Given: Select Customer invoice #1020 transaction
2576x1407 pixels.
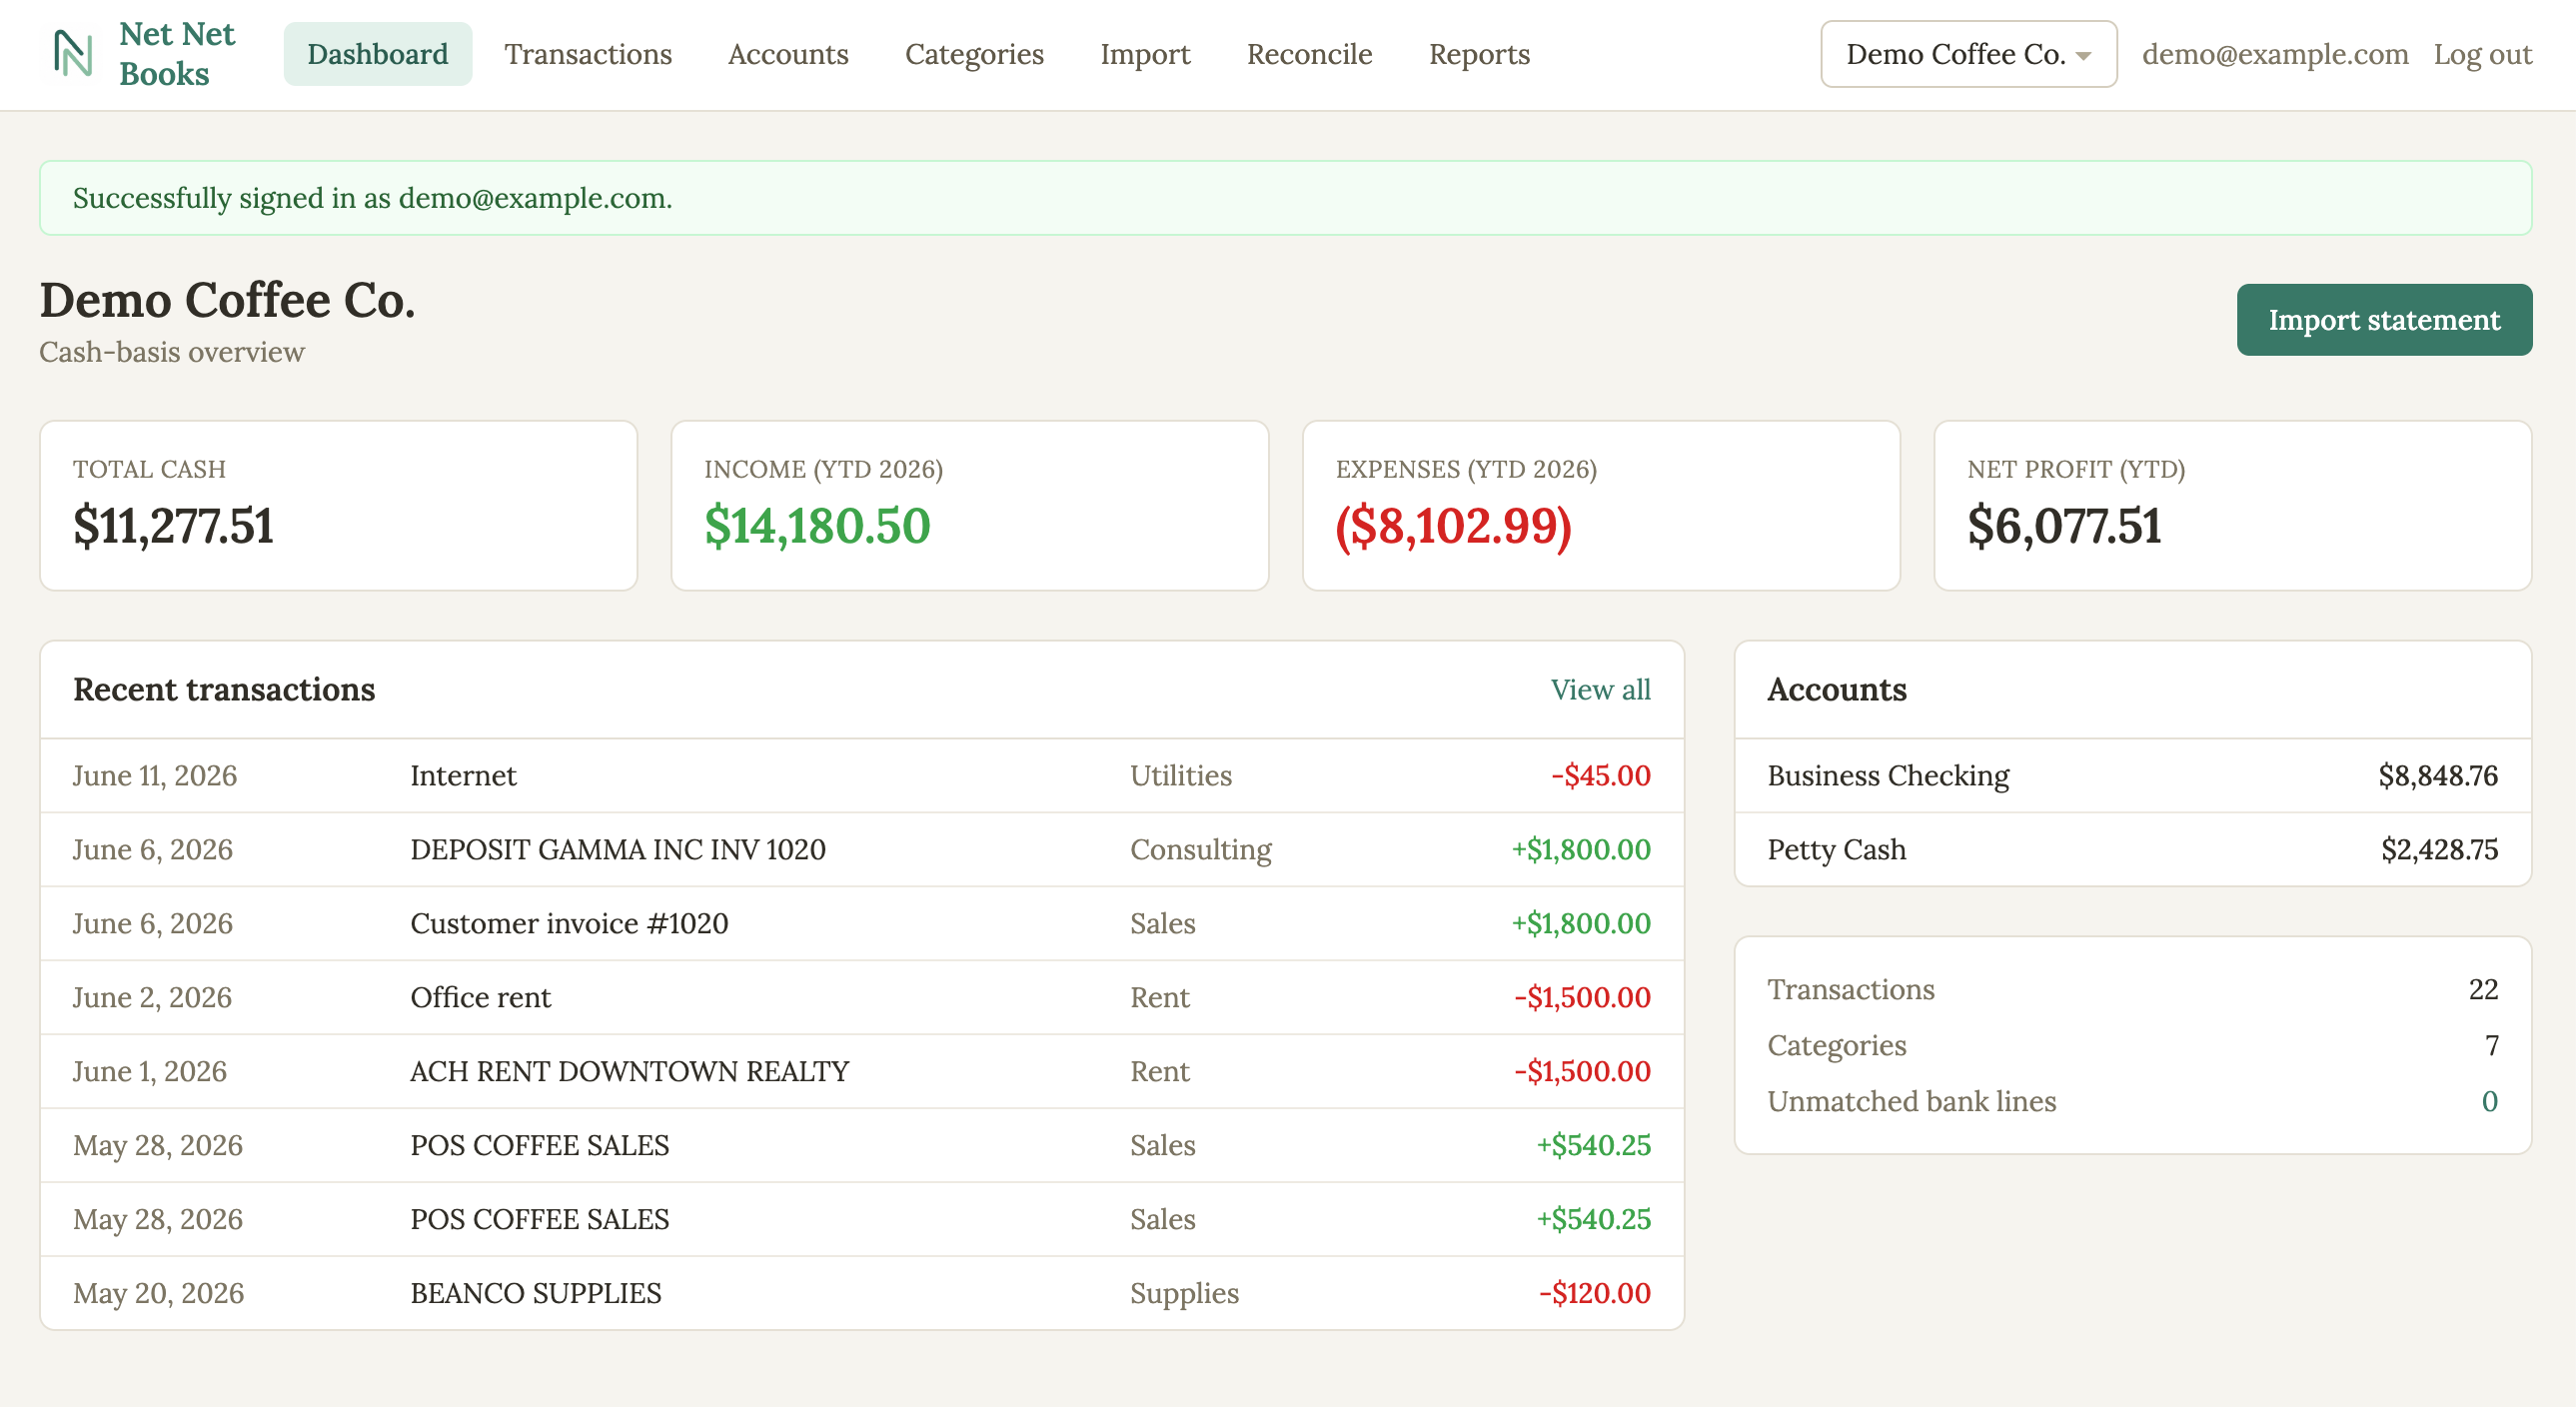Looking at the screenshot, I should click(862, 924).
